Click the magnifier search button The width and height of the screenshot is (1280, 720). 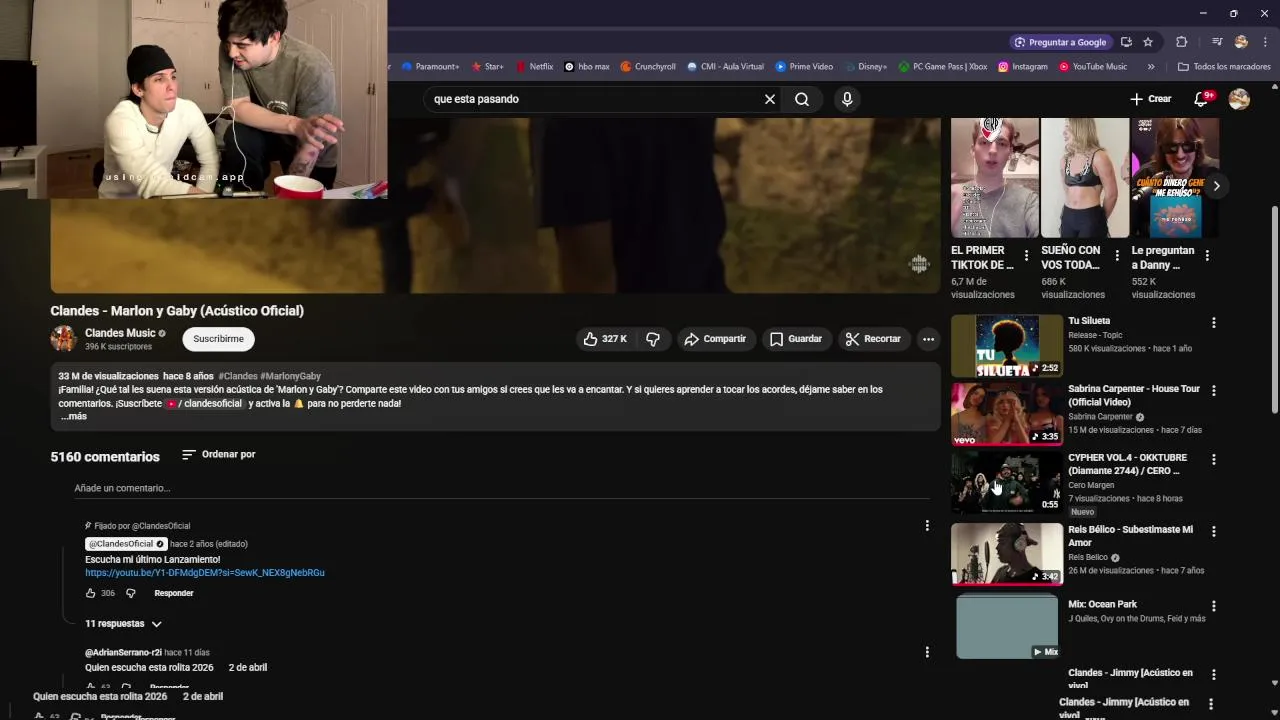pyautogui.click(x=802, y=99)
